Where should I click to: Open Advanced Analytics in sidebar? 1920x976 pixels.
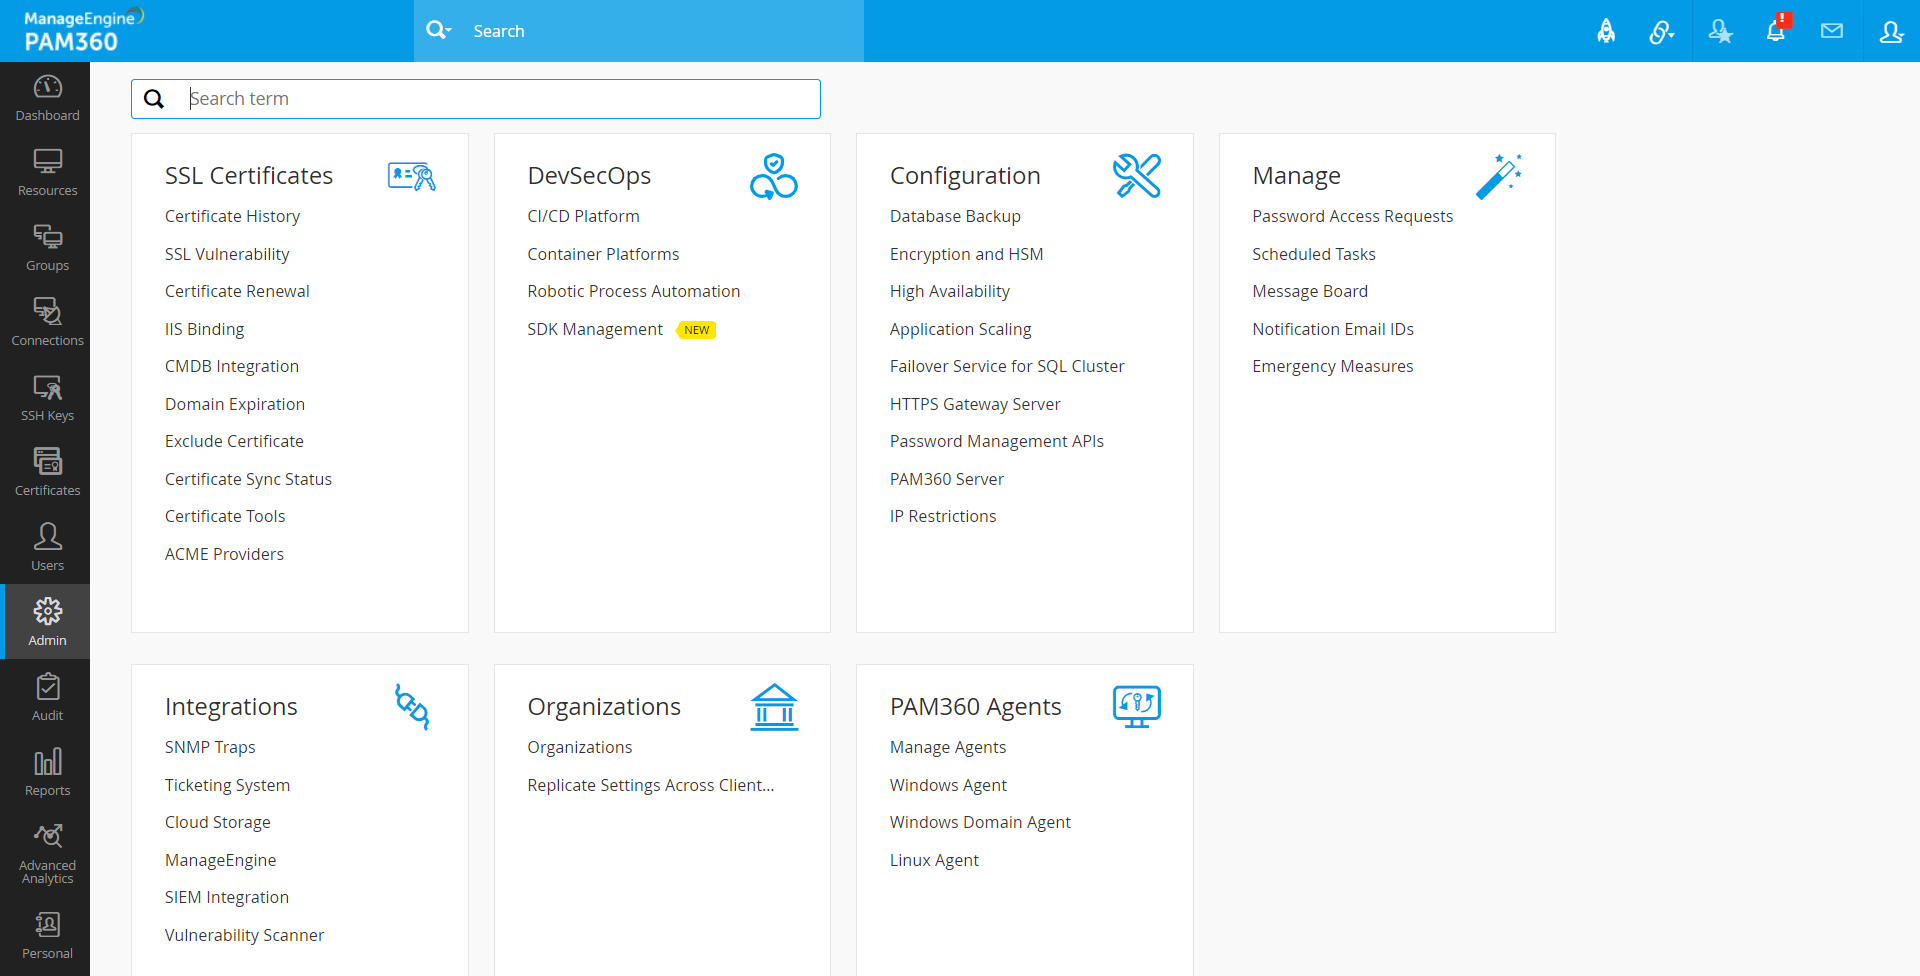click(47, 854)
